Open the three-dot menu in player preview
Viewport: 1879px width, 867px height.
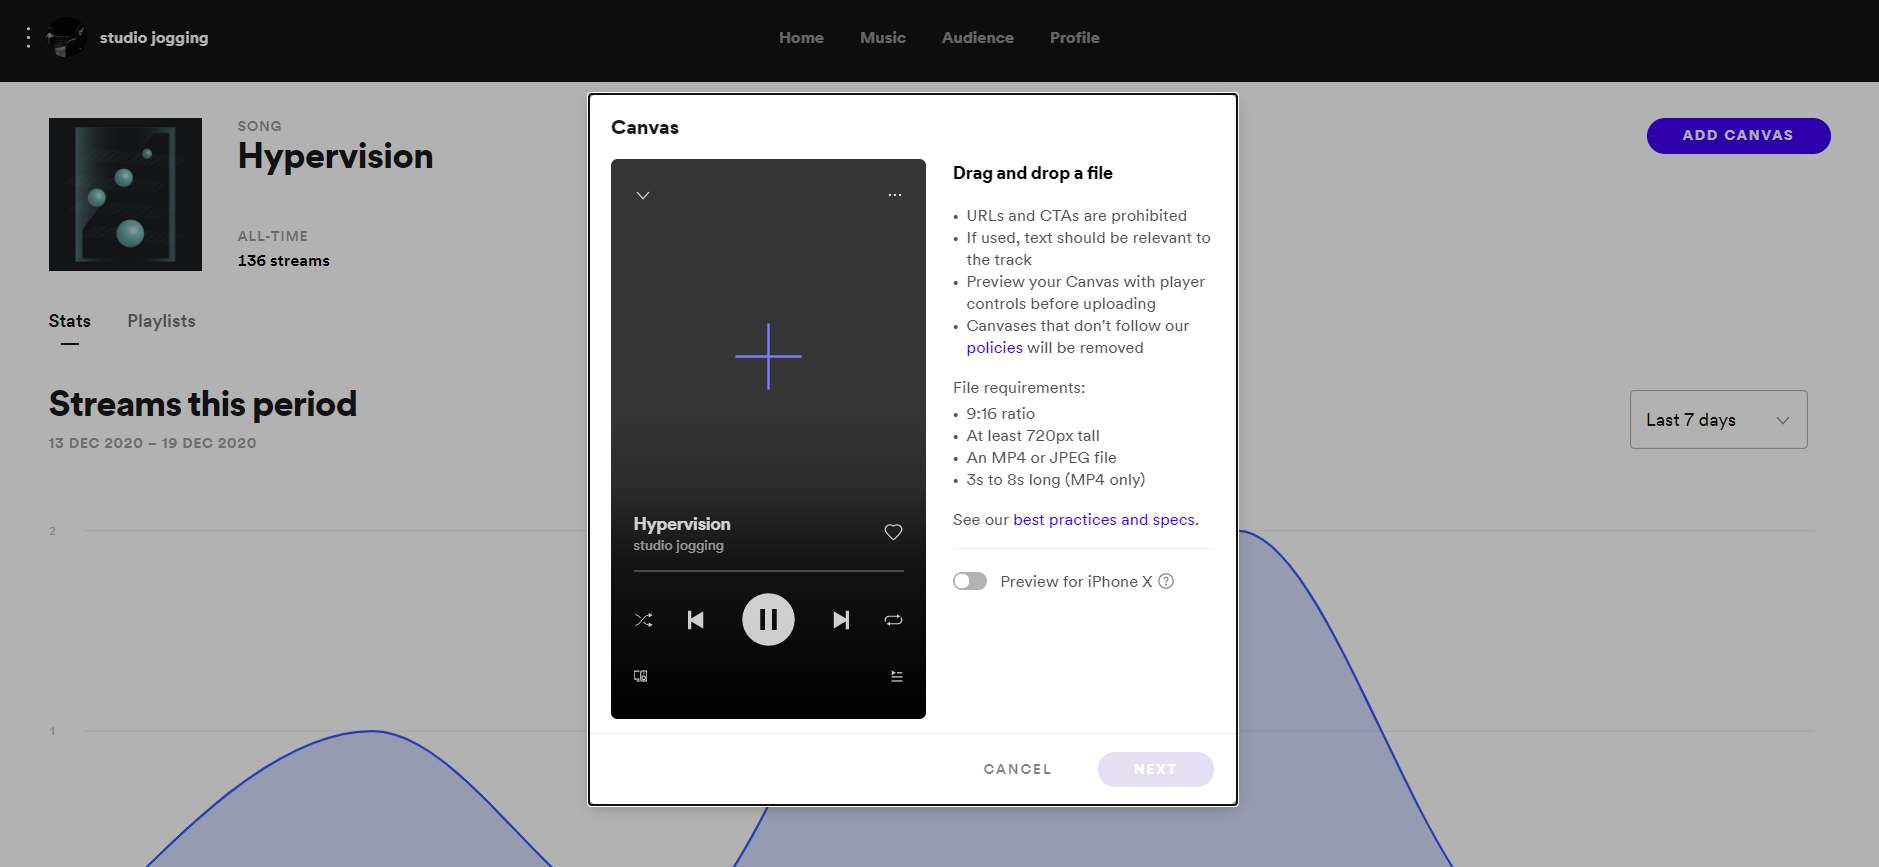click(x=894, y=195)
